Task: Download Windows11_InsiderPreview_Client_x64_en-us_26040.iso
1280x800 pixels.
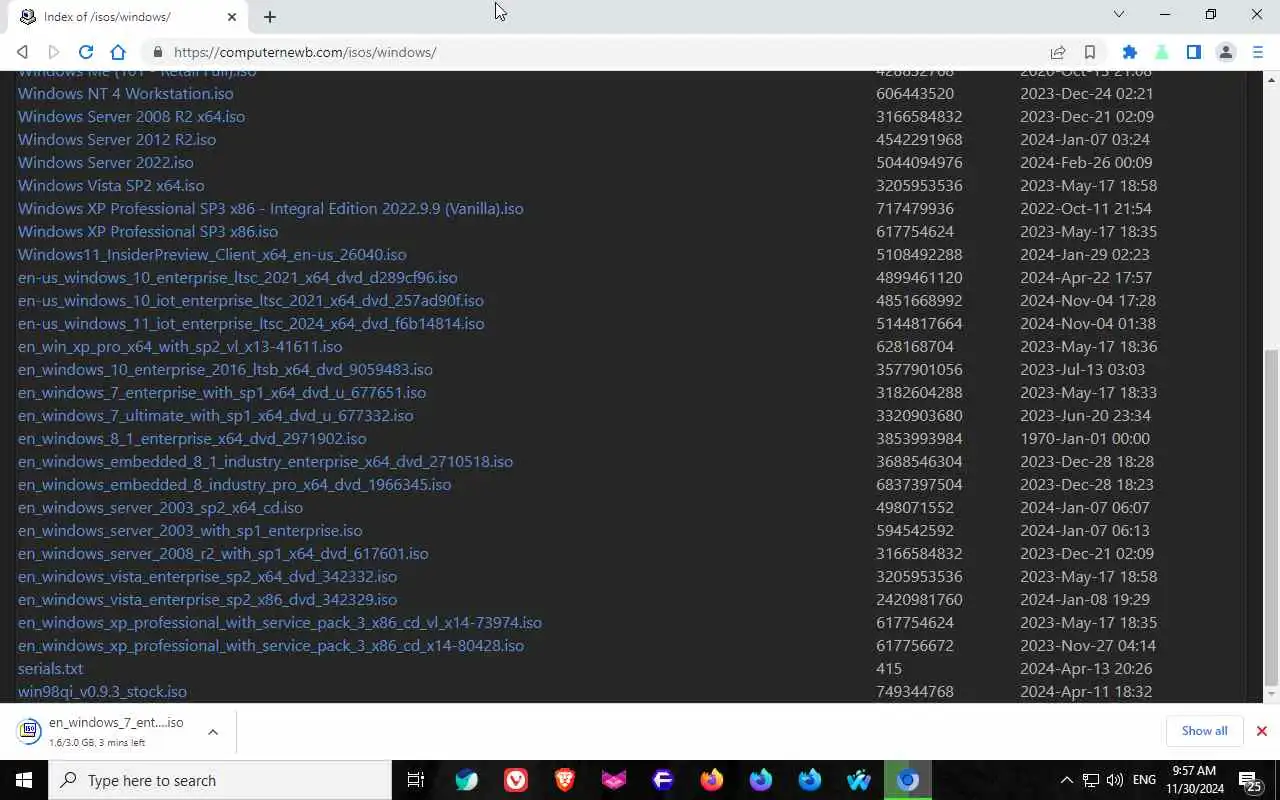Action: click(x=212, y=254)
